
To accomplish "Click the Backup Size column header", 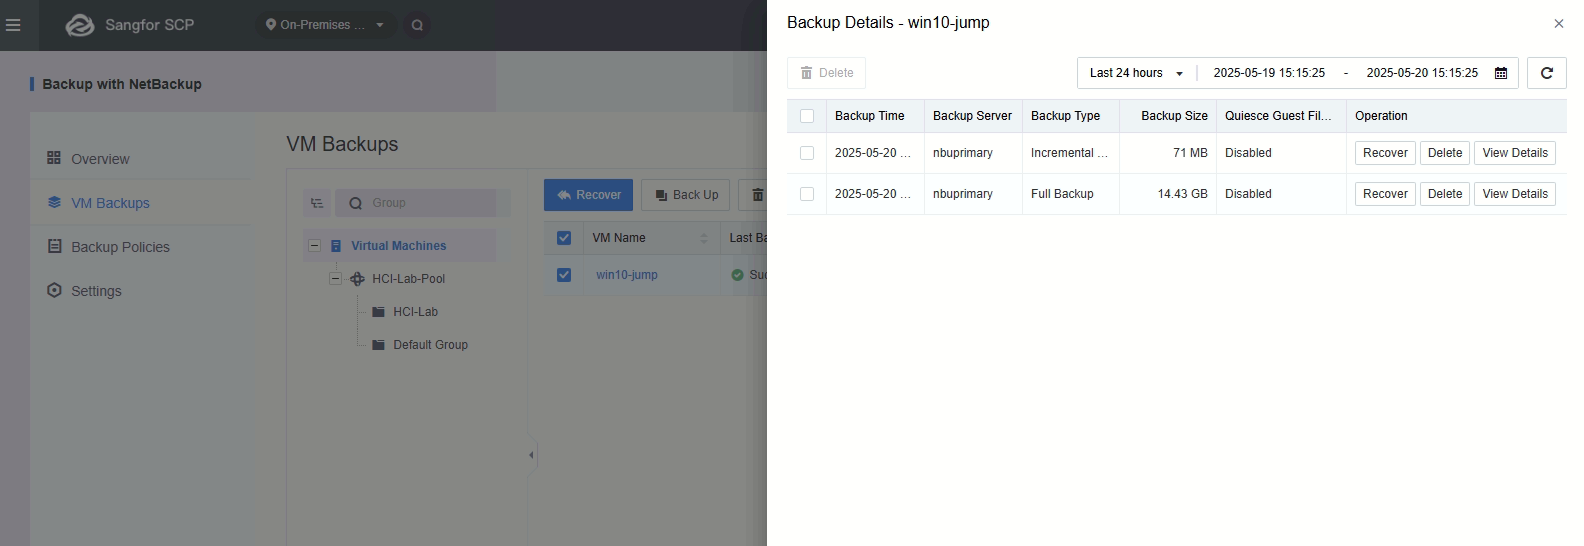I will tap(1168, 116).
